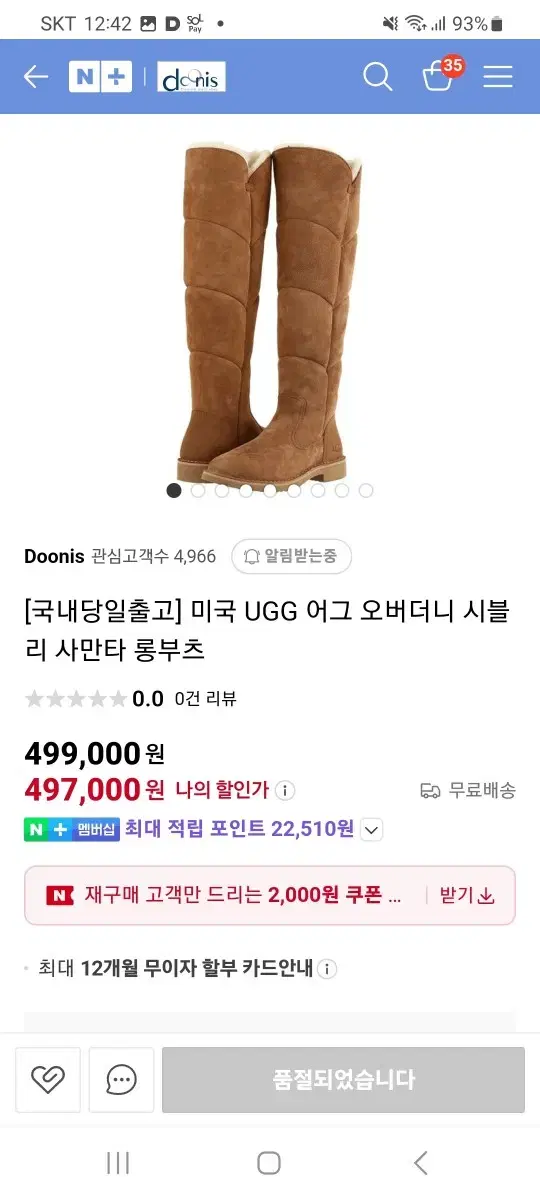Viewport: 540px width, 1200px height.
Task: Tap the info icon beside 나의 할인가
Action: (285, 790)
